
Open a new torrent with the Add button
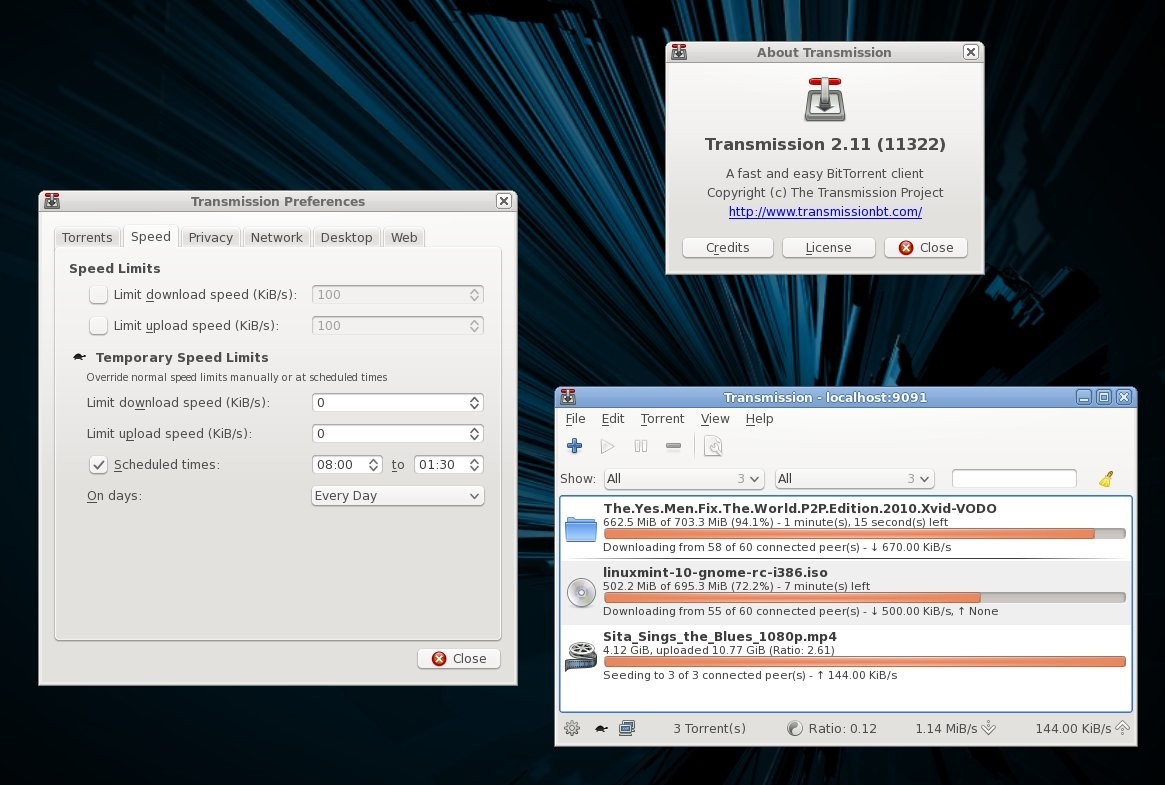tap(574, 446)
